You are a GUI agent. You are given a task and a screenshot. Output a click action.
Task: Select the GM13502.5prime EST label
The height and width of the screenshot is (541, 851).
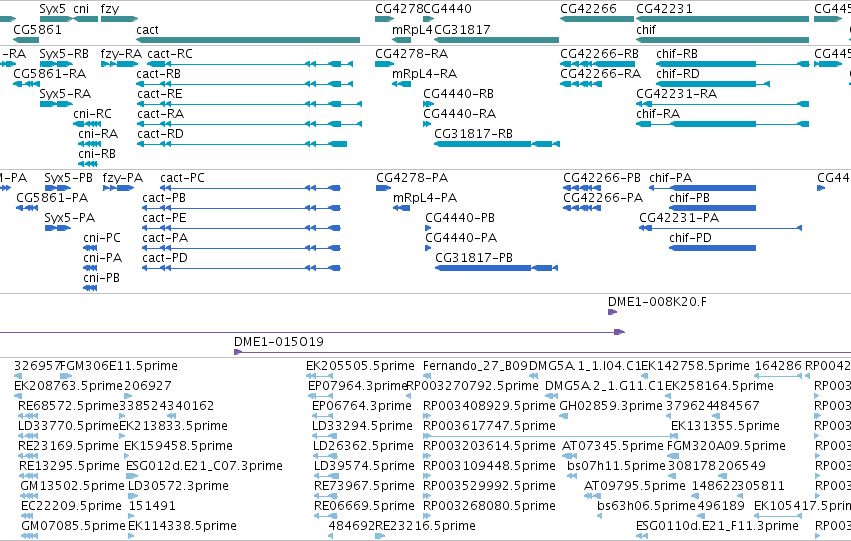[x=72, y=486]
